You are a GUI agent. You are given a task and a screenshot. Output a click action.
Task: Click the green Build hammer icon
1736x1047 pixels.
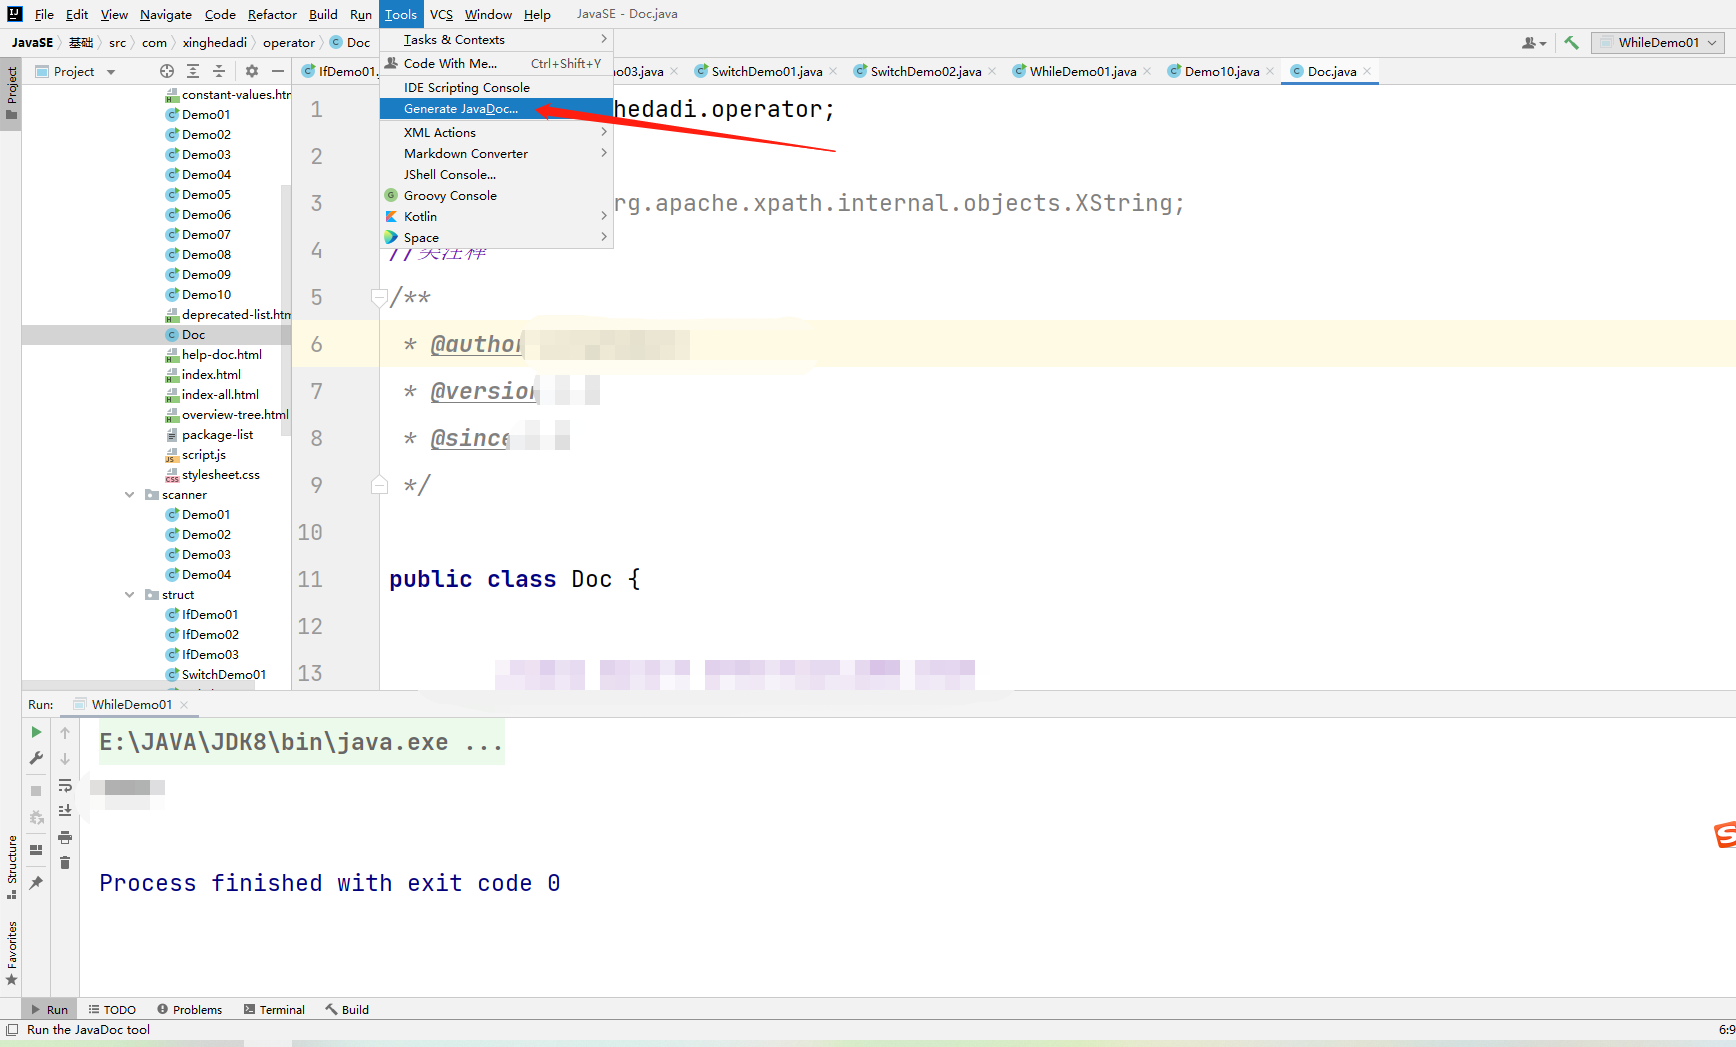coord(1571,43)
